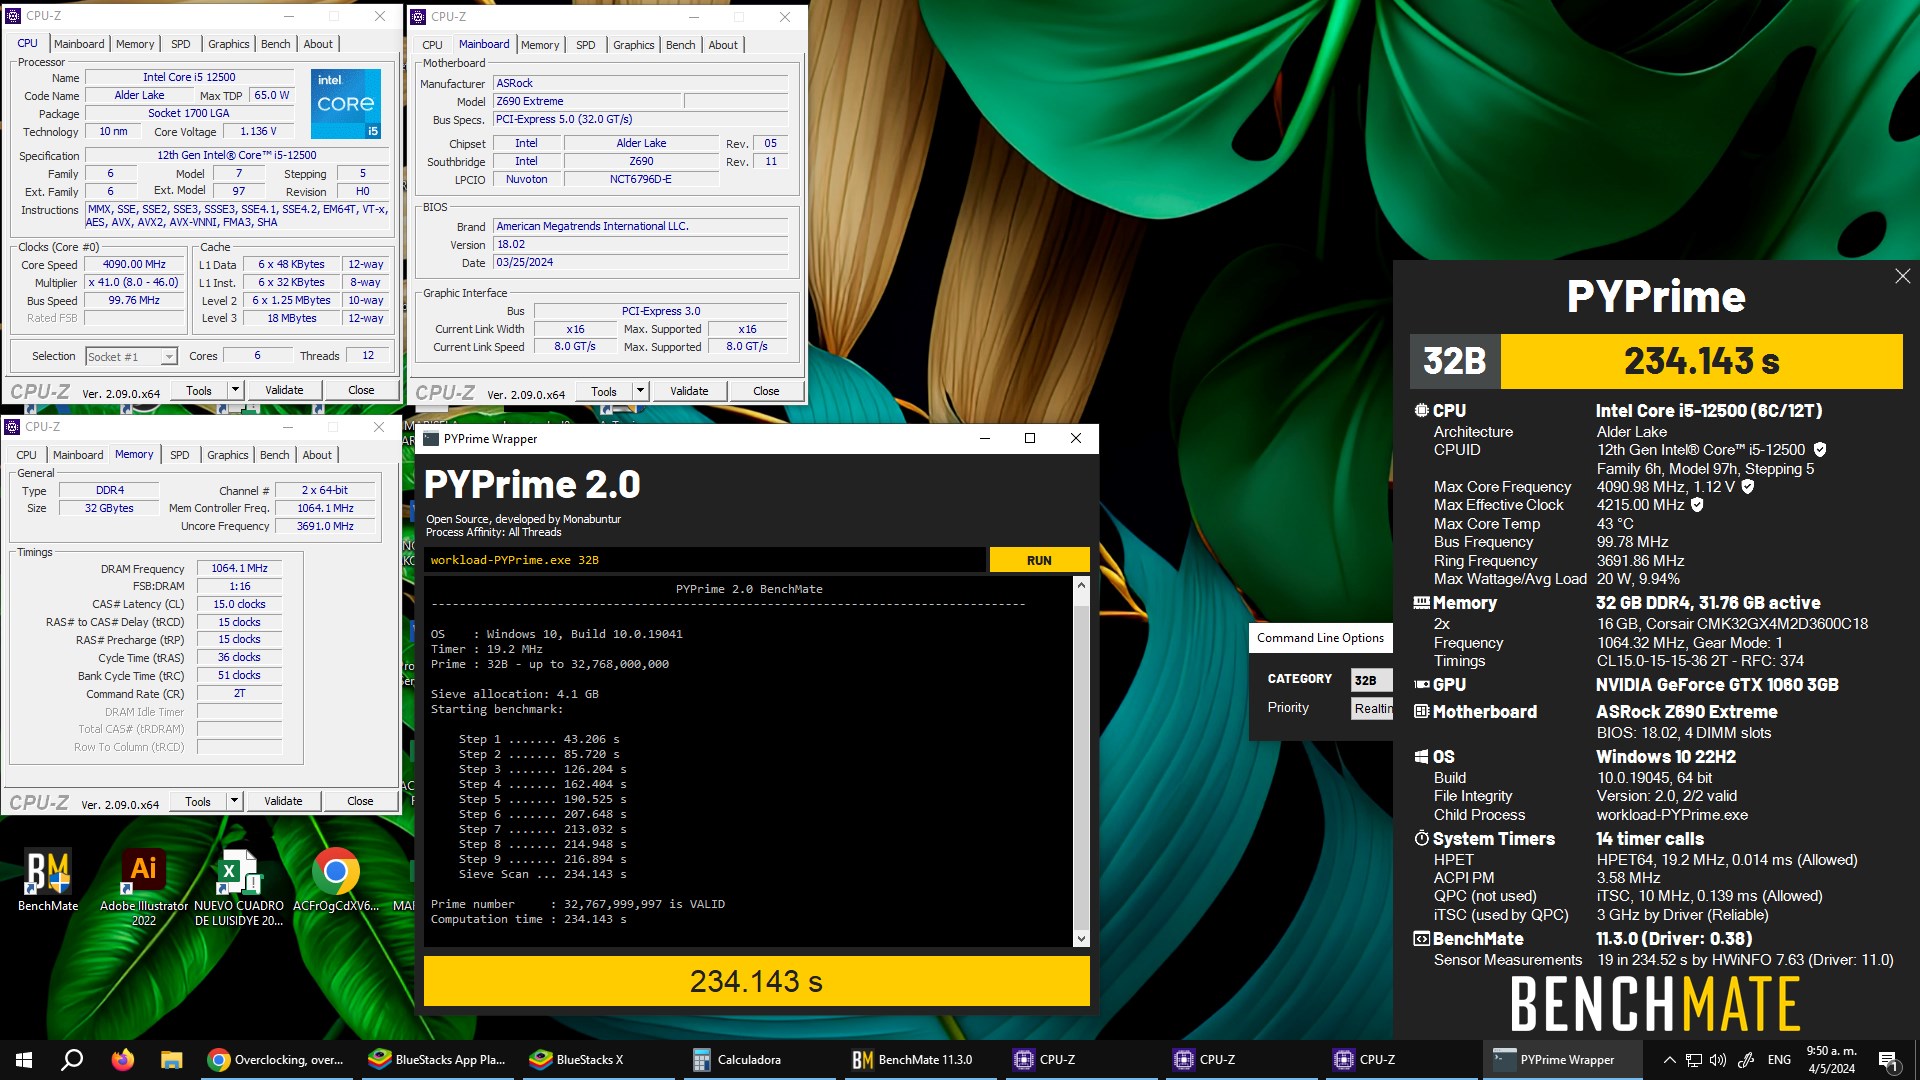Open BenchMate desktop shortcut
Image resolution: width=1920 pixels, height=1080 pixels.
pyautogui.click(x=48, y=881)
